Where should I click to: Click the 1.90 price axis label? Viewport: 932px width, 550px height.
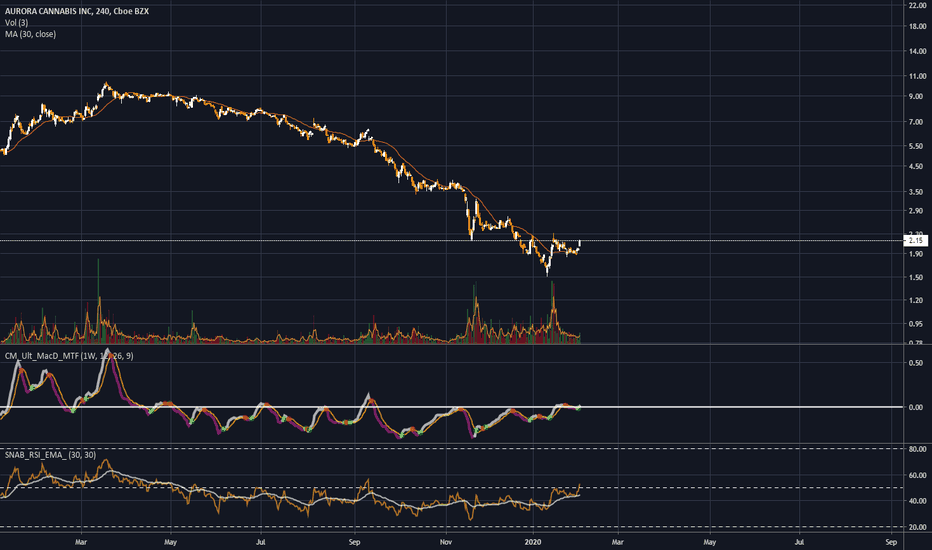tap(915, 254)
